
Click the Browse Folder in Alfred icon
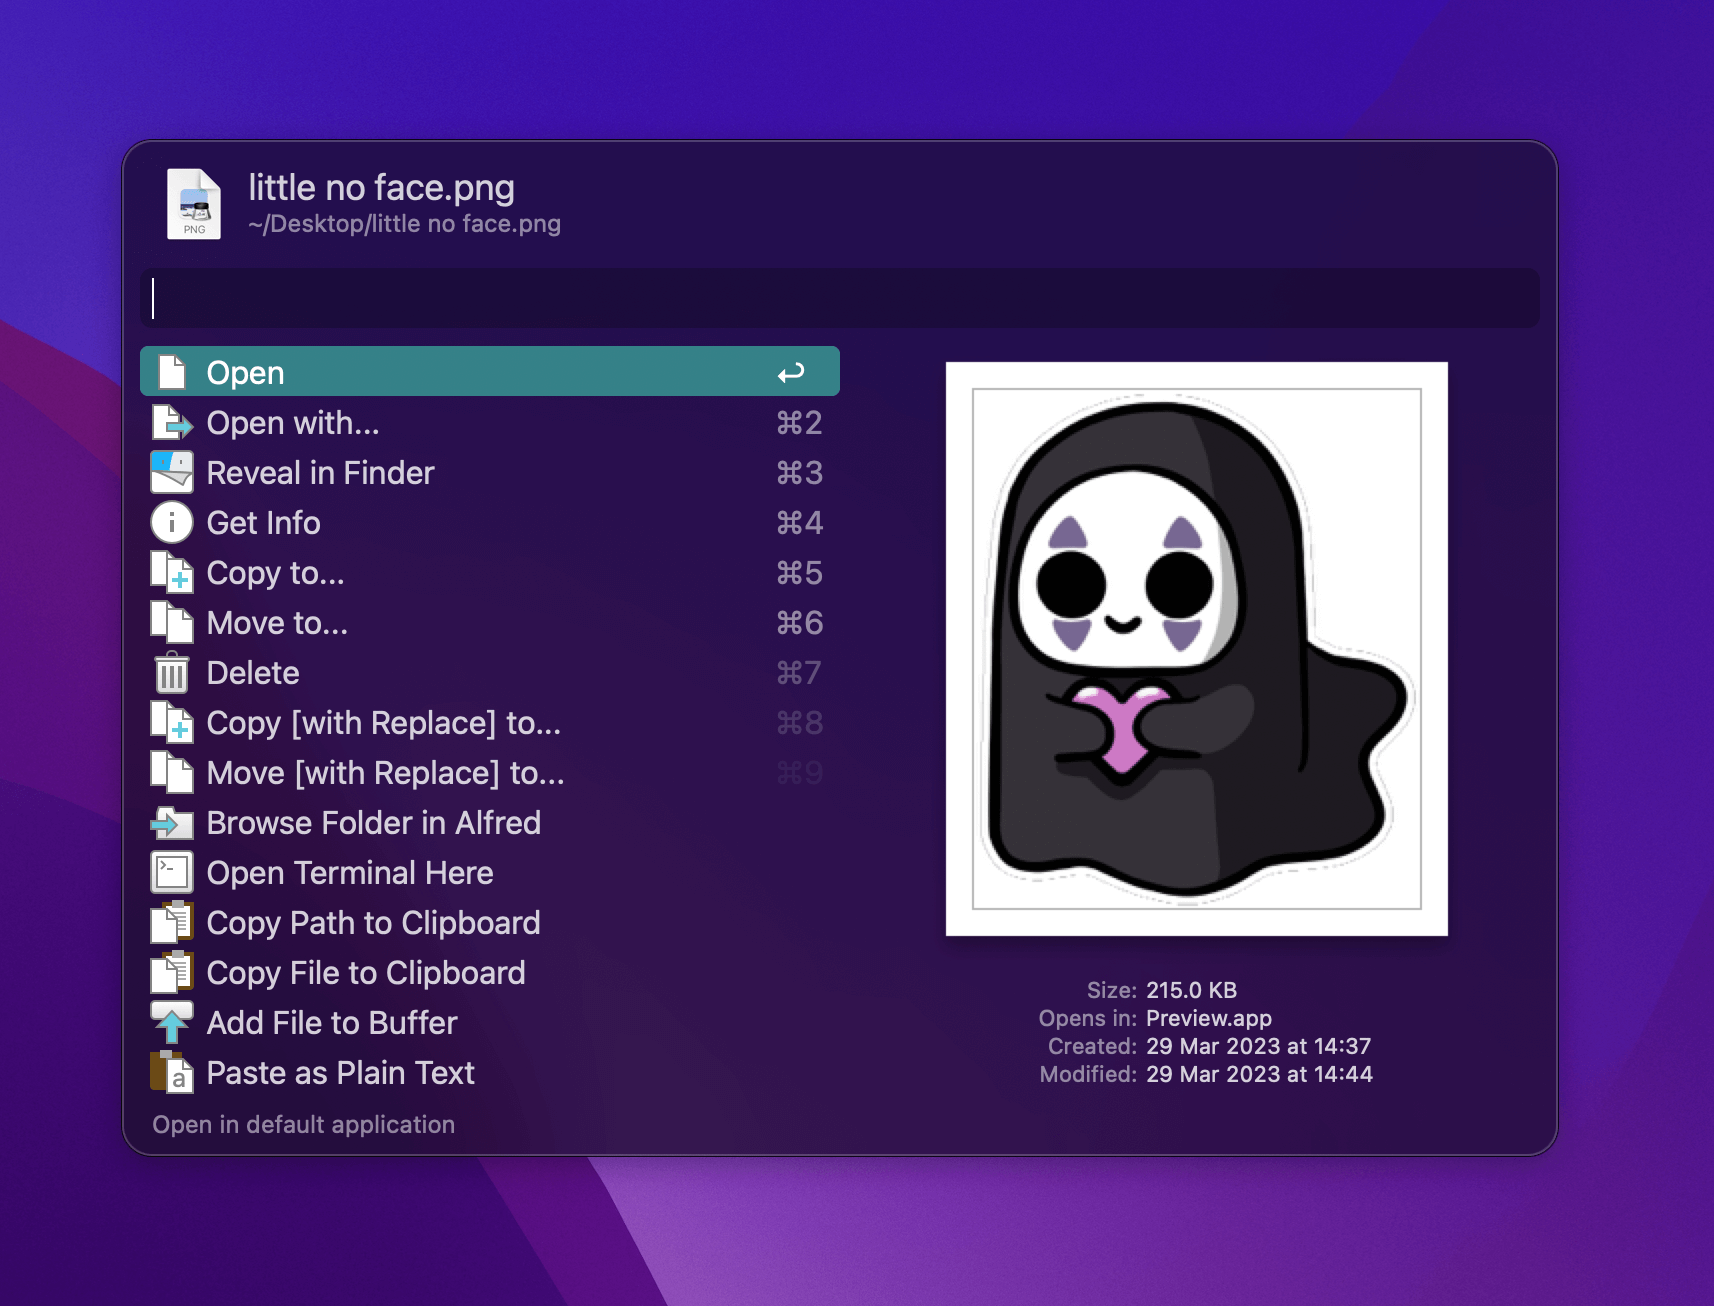(171, 823)
